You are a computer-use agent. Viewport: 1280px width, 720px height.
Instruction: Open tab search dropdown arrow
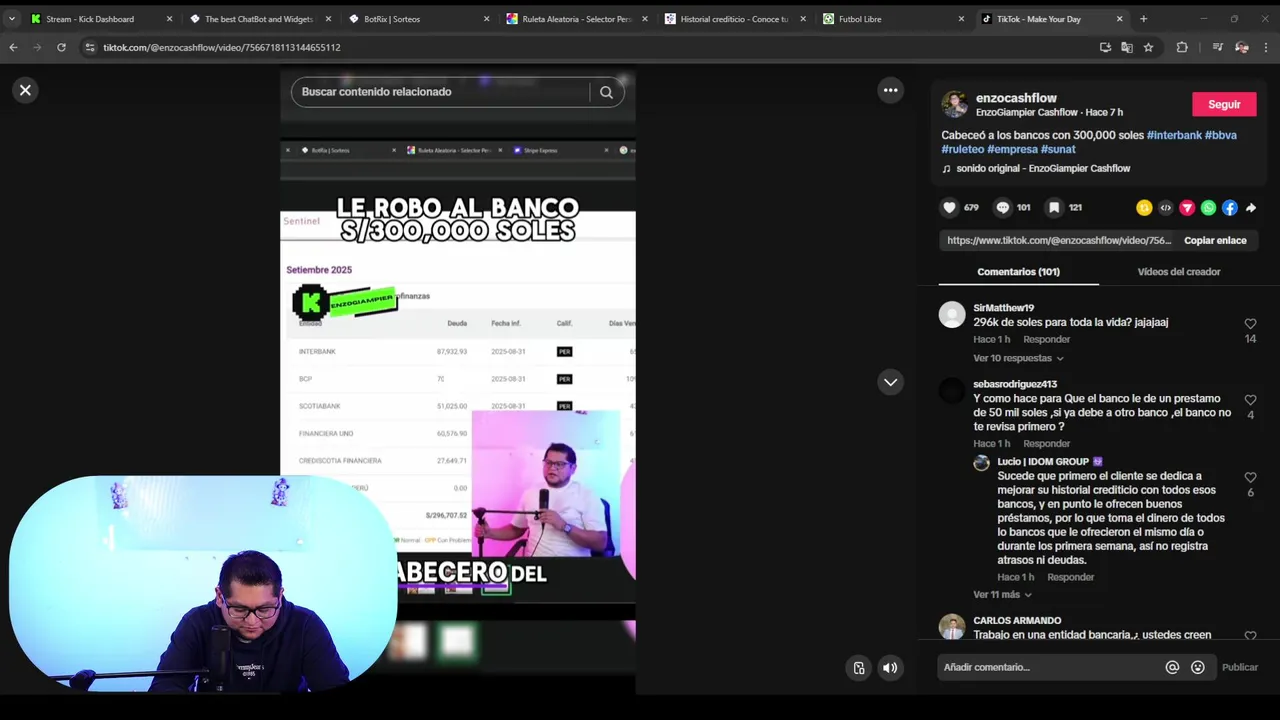(12, 19)
